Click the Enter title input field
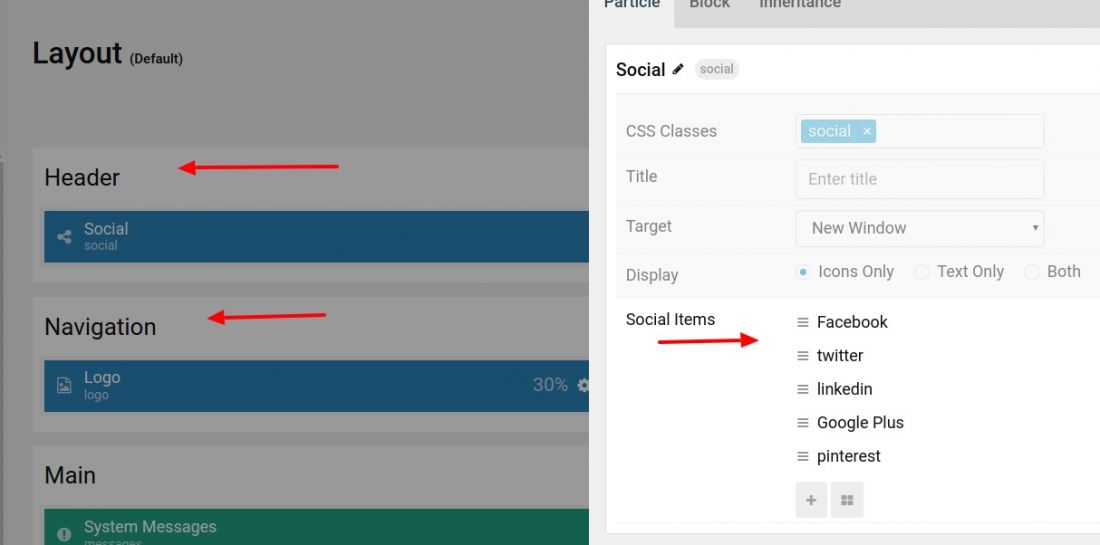 pyautogui.click(x=920, y=179)
